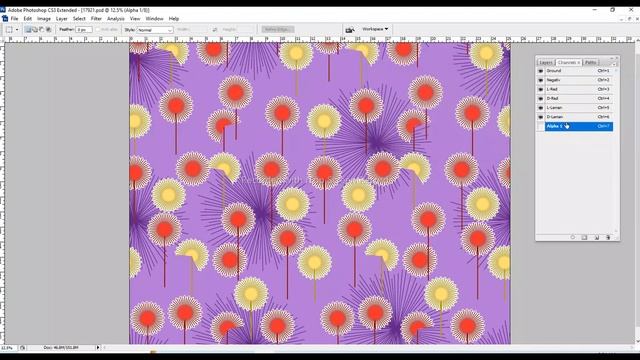Image resolution: width=640 pixels, height=360 pixels.
Task: Minimize the document window in menu bar
Action: coord(621,19)
